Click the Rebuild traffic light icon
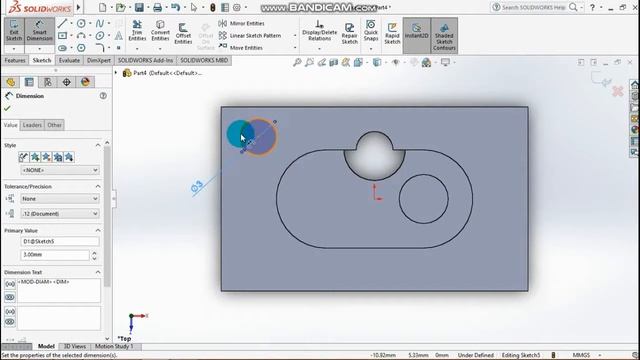Screen dimensions: 640x360 (212, 7)
